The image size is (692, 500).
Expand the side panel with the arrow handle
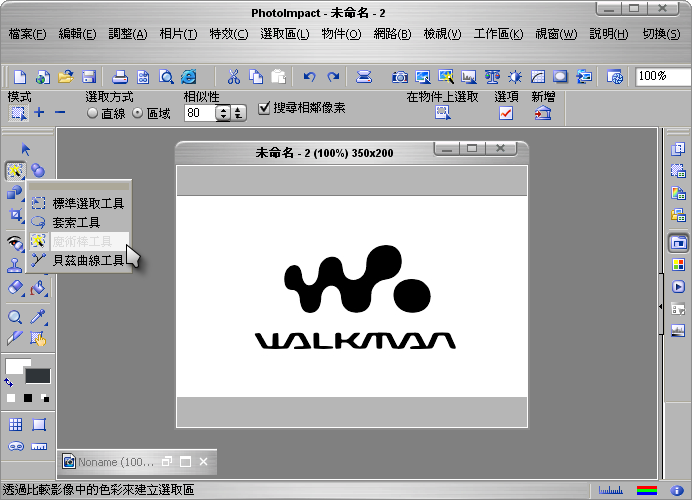661,306
